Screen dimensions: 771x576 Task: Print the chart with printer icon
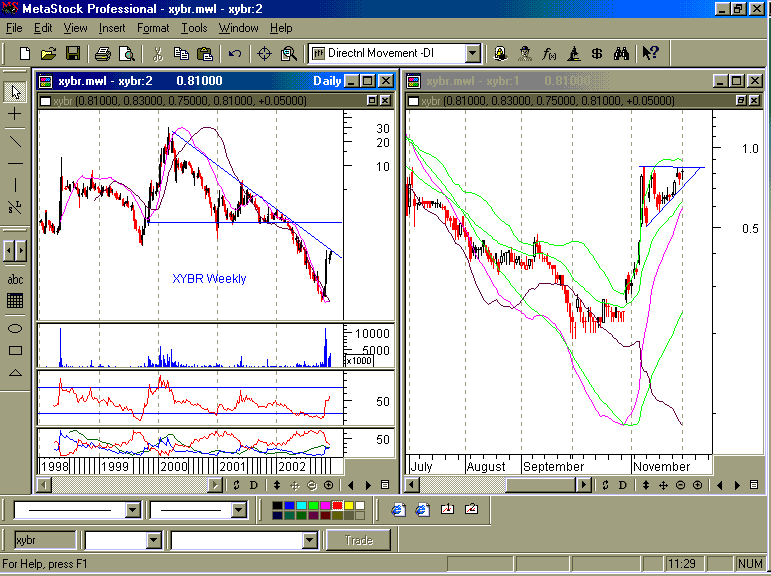103,53
